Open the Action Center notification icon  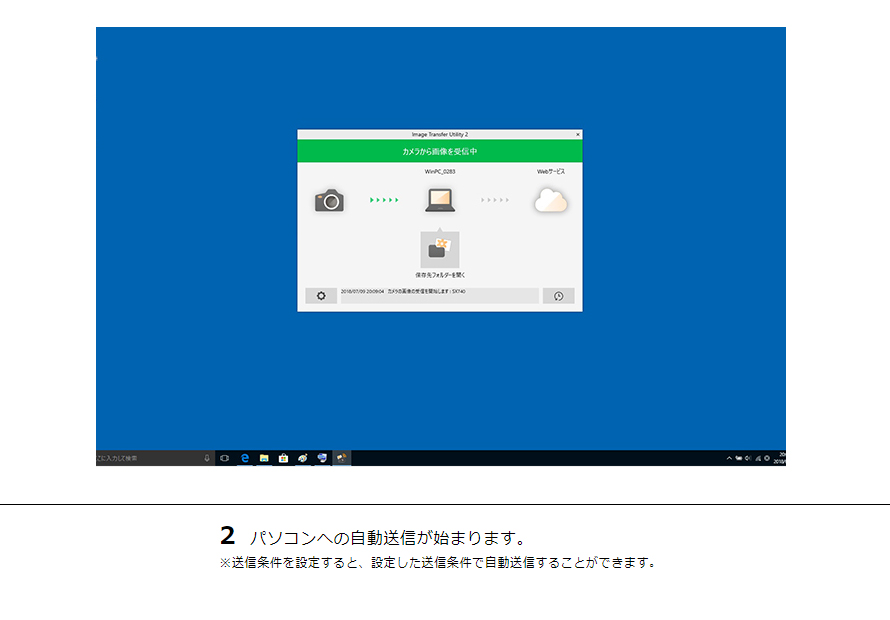767,458
